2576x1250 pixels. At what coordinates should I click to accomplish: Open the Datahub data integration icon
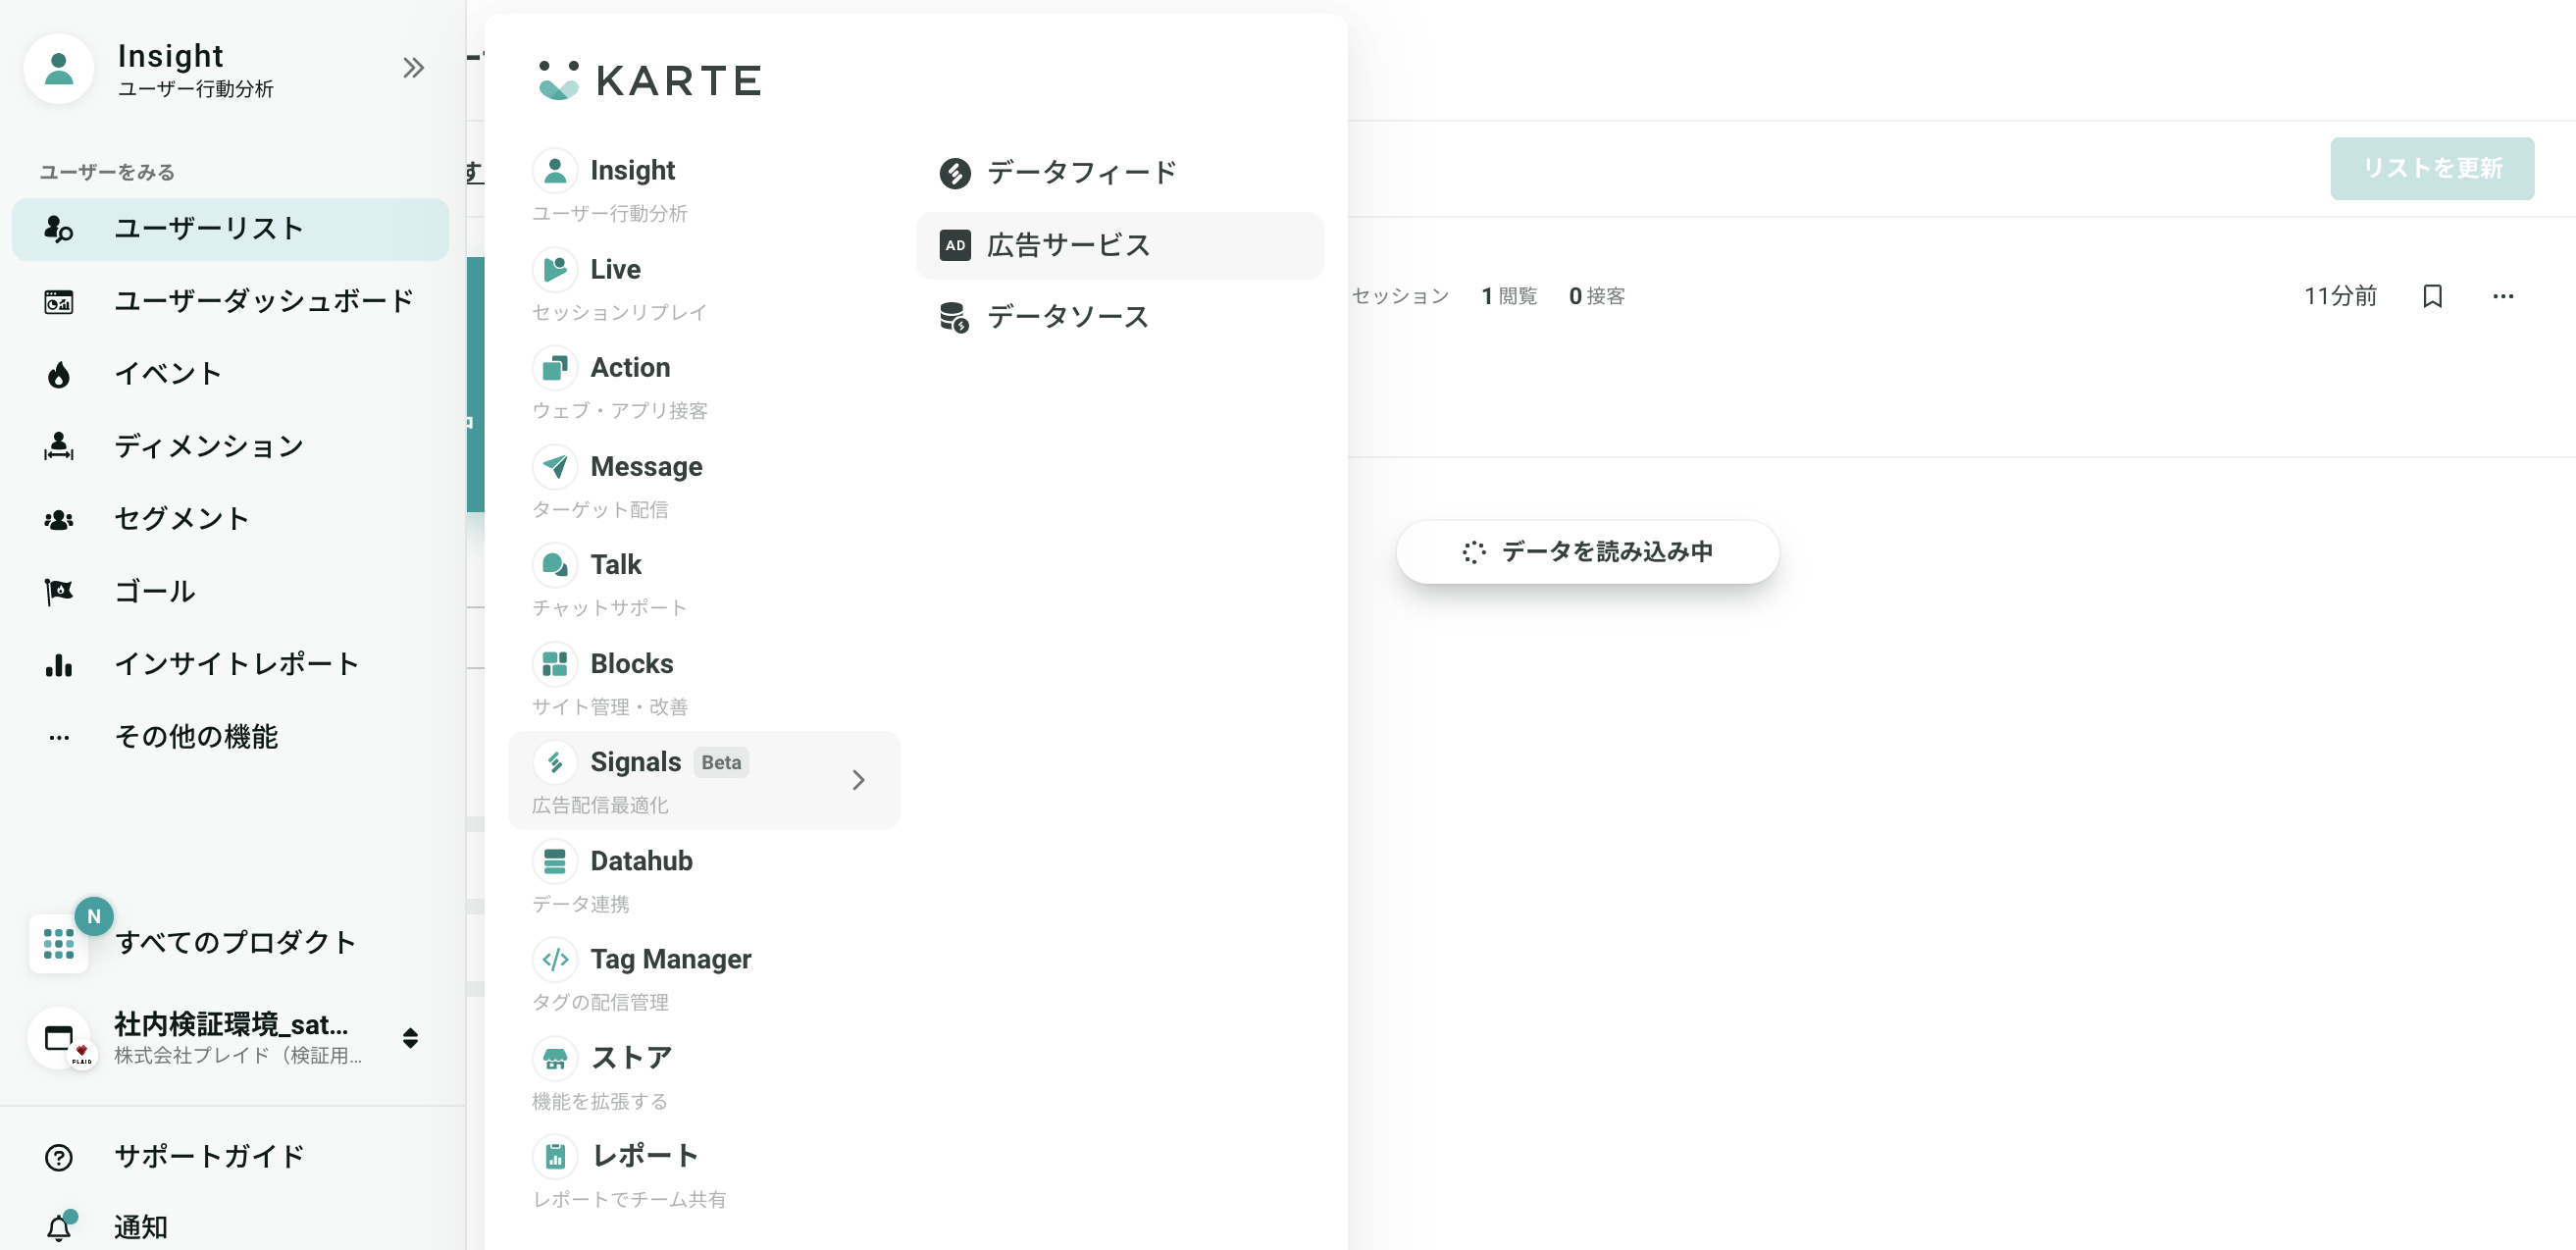[553, 859]
